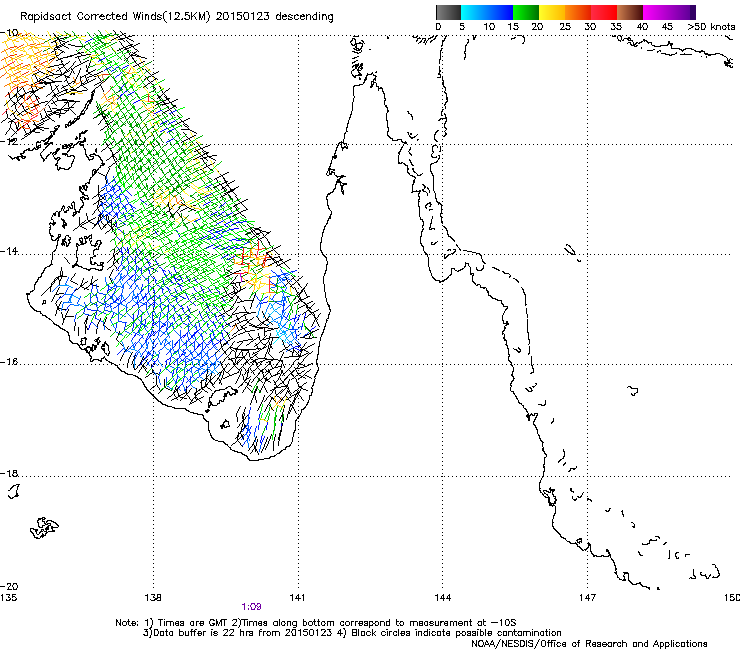
Task: Click the legend value '35'
Action: pyautogui.click(x=616, y=27)
